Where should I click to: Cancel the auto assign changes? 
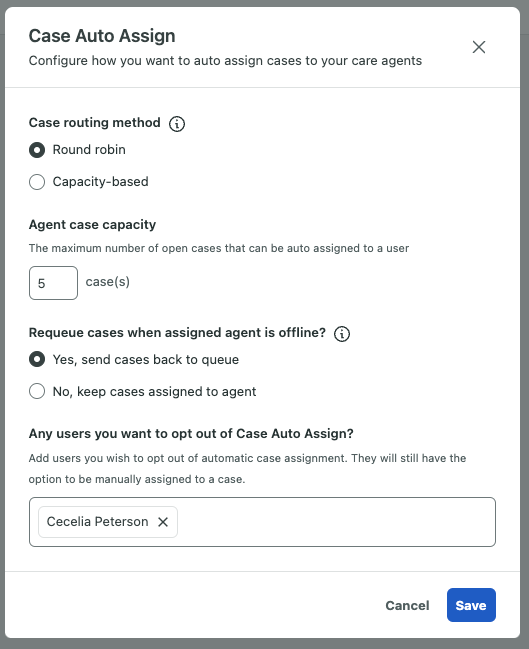tap(407, 606)
